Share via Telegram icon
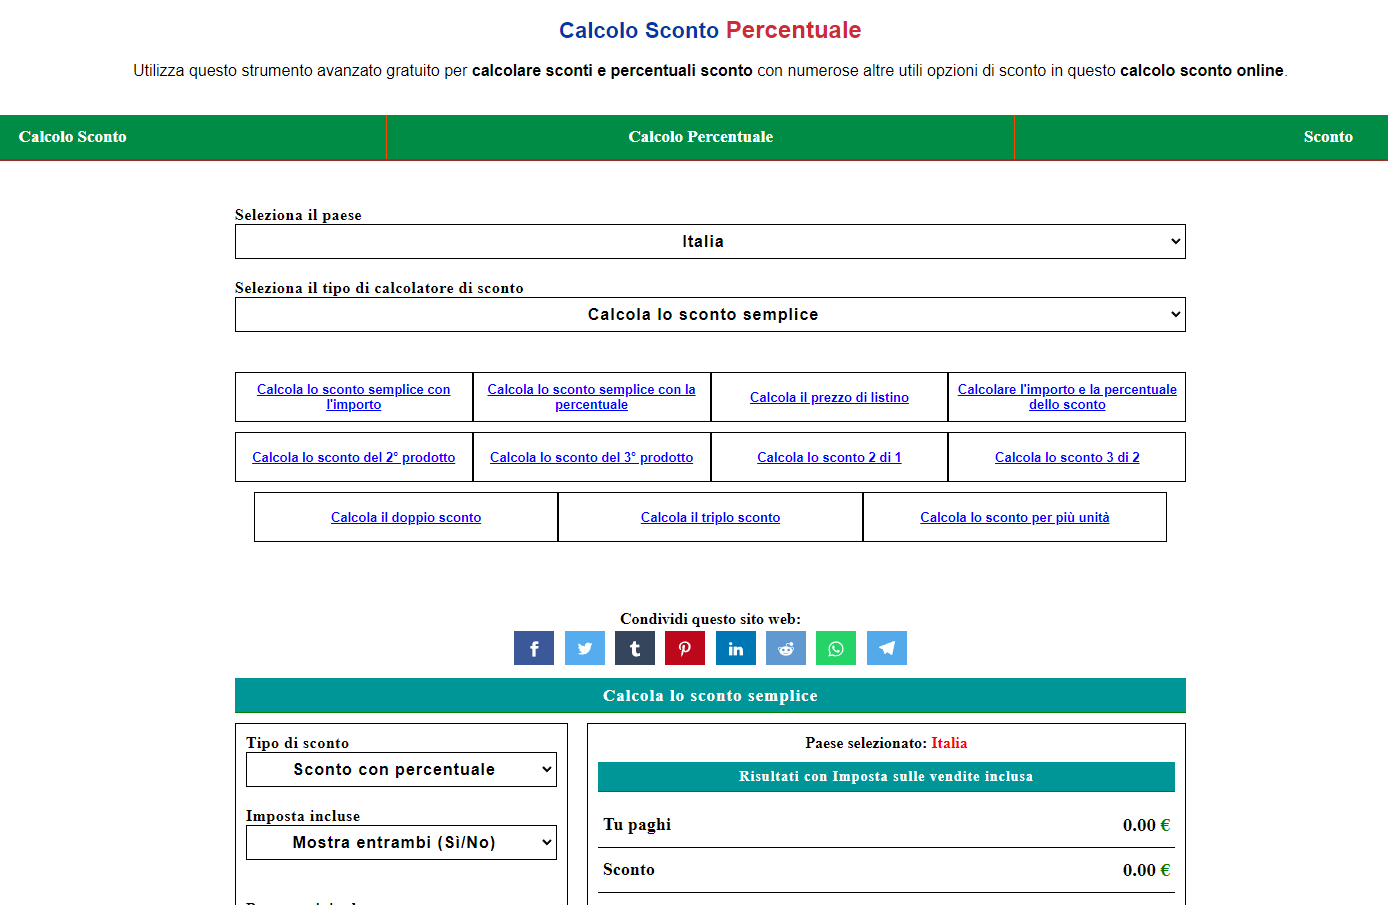The width and height of the screenshot is (1388, 905). 887,648
